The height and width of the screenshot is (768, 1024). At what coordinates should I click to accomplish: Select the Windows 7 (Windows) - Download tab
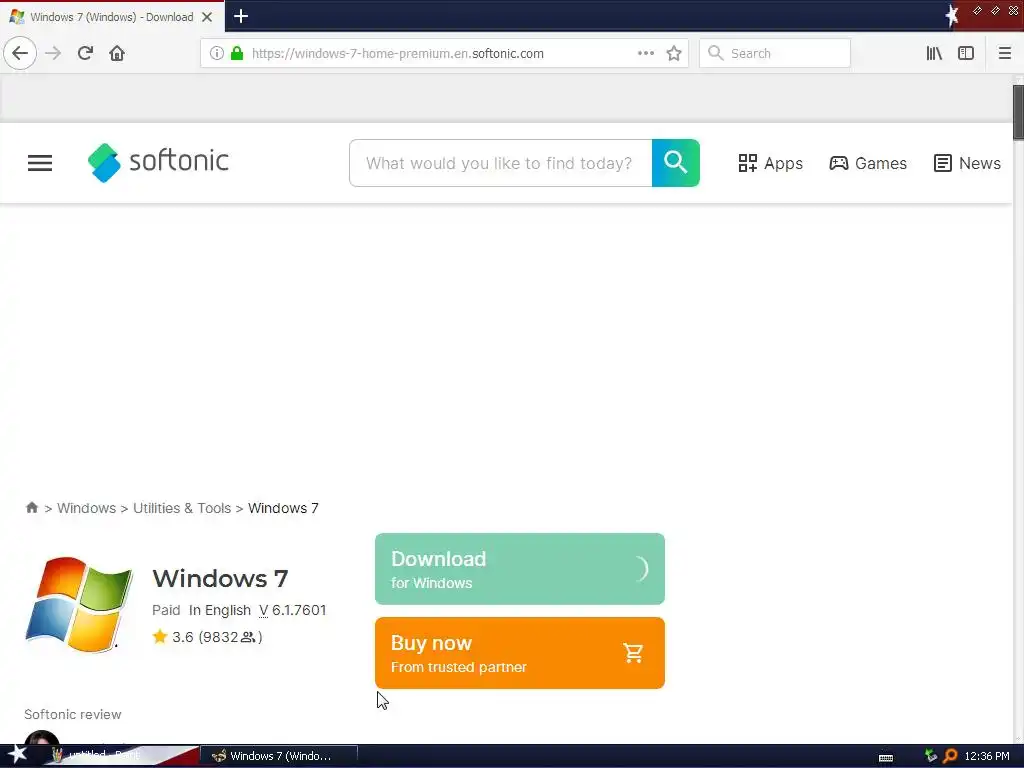click(112, 17)
